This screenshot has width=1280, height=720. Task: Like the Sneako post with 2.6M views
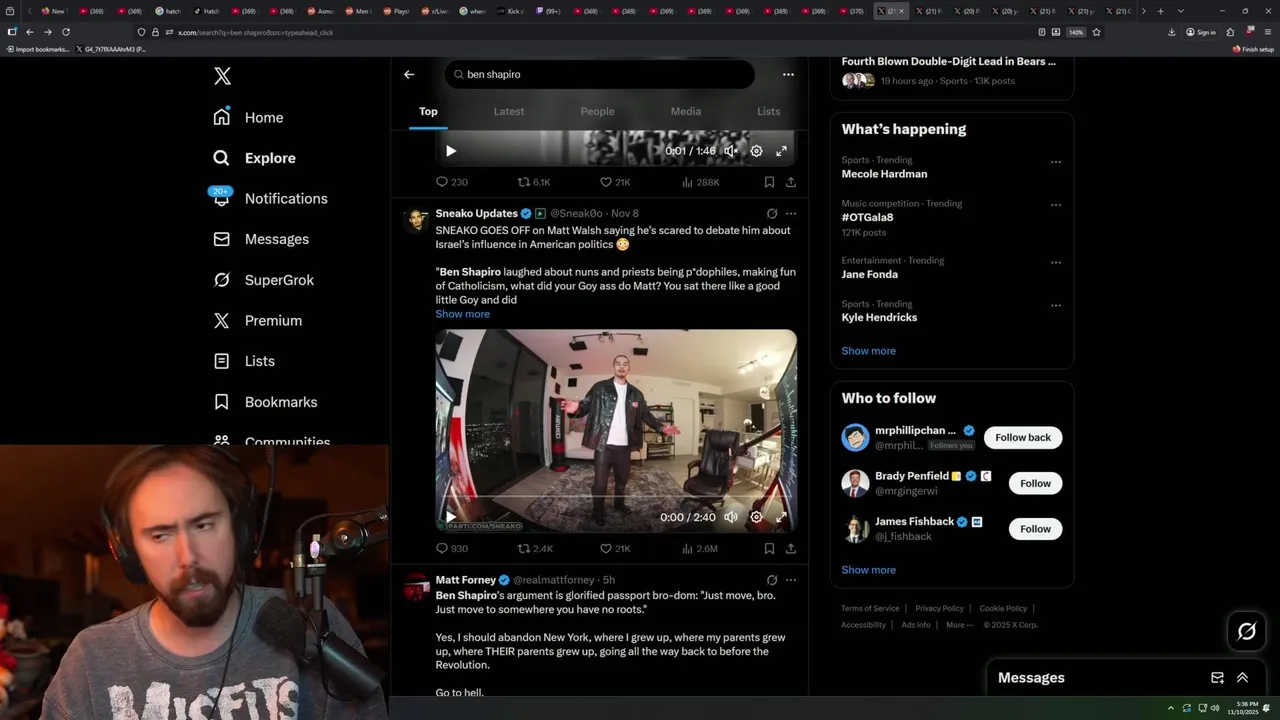tap(615, 548)
